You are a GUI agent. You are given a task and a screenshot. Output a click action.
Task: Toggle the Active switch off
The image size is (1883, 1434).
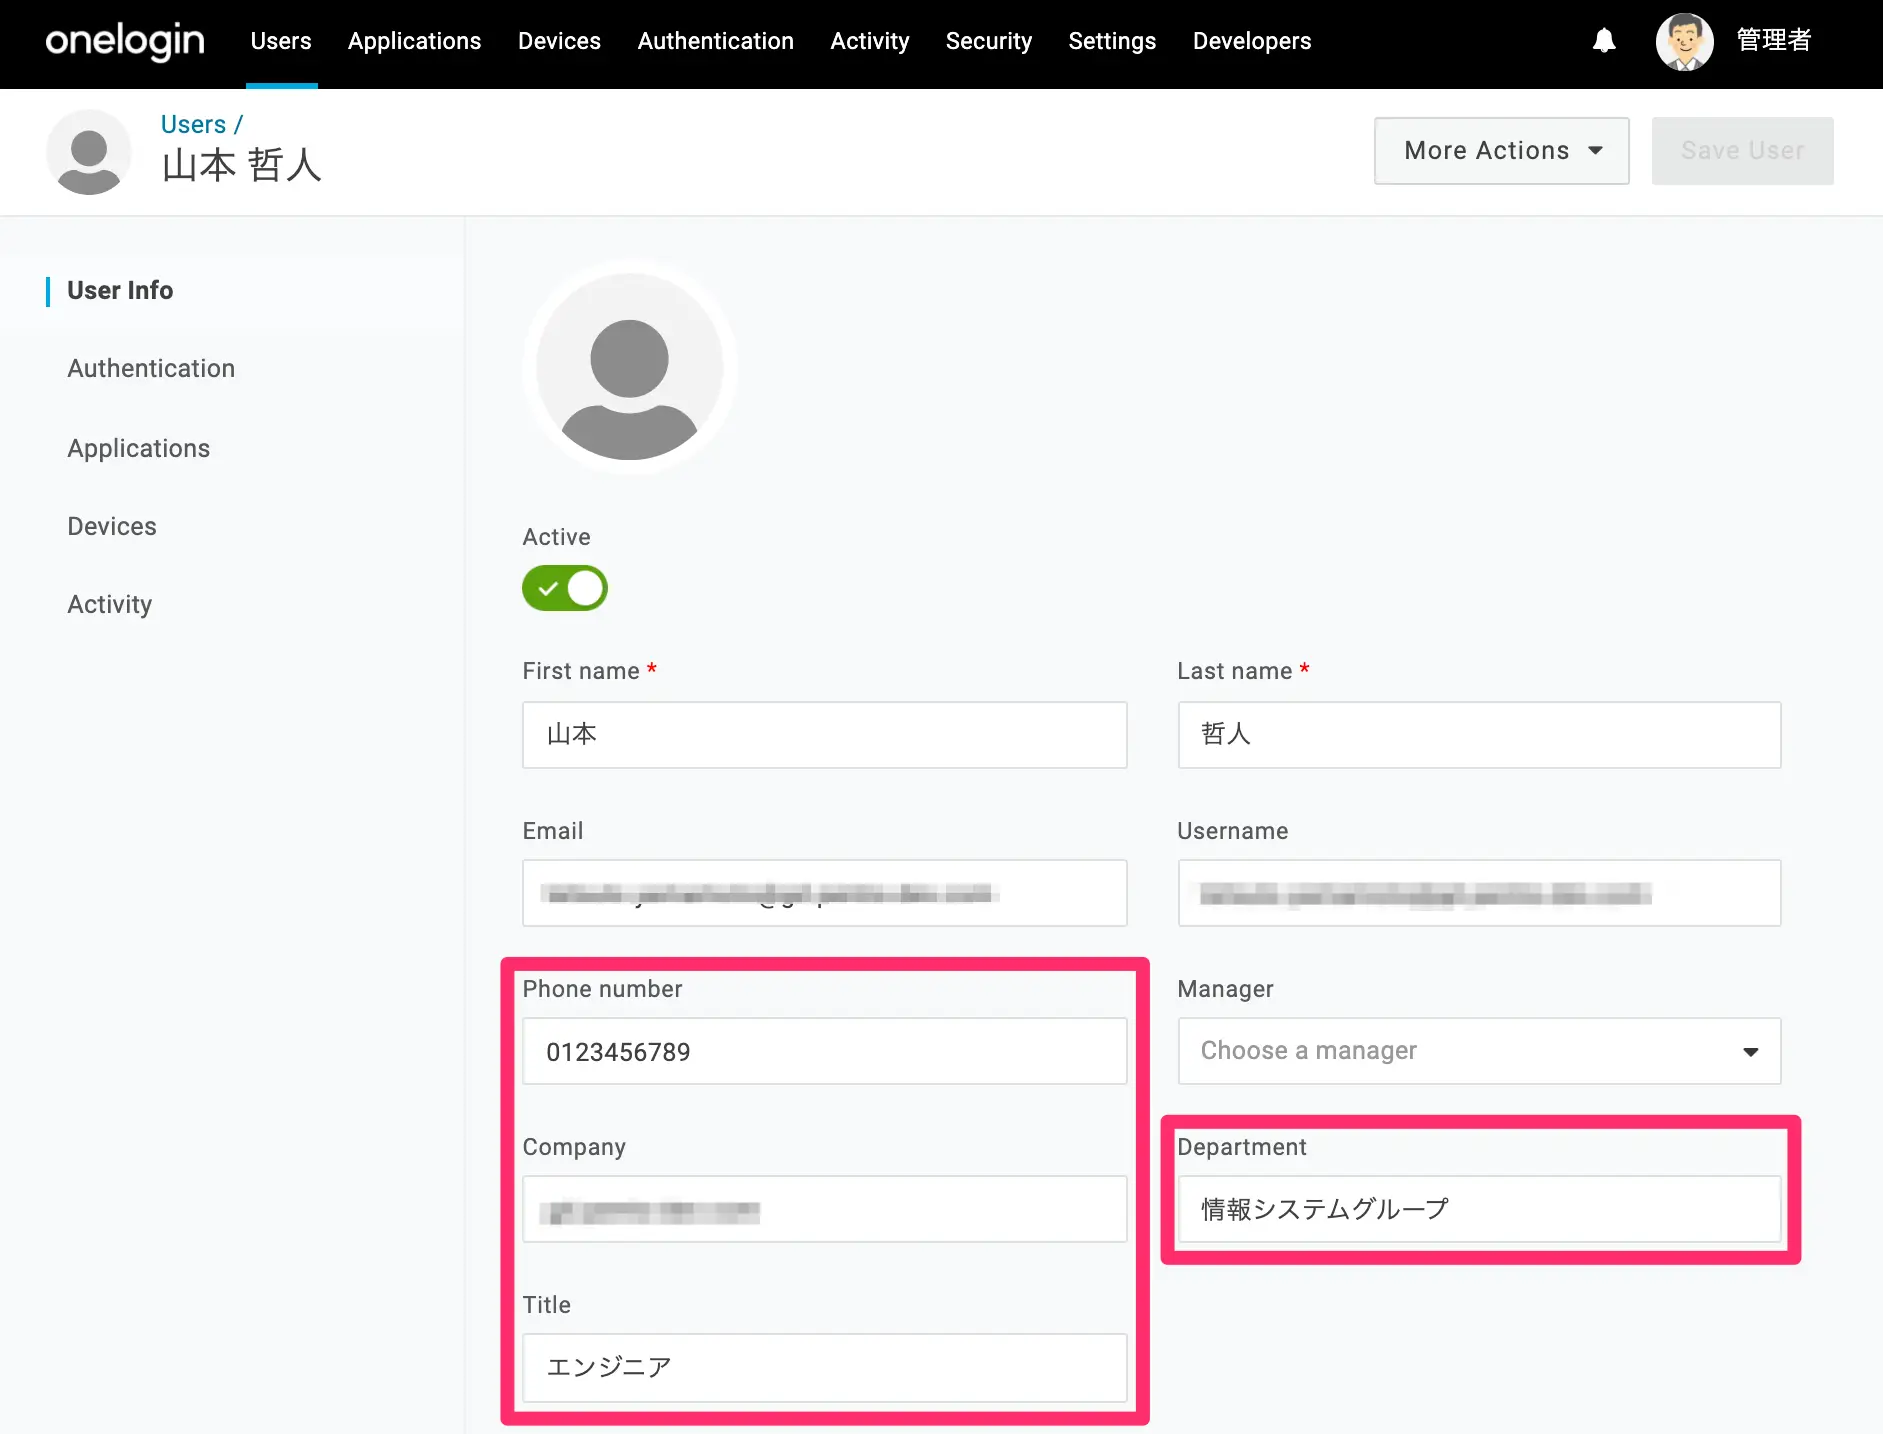[x=565, y=588]
